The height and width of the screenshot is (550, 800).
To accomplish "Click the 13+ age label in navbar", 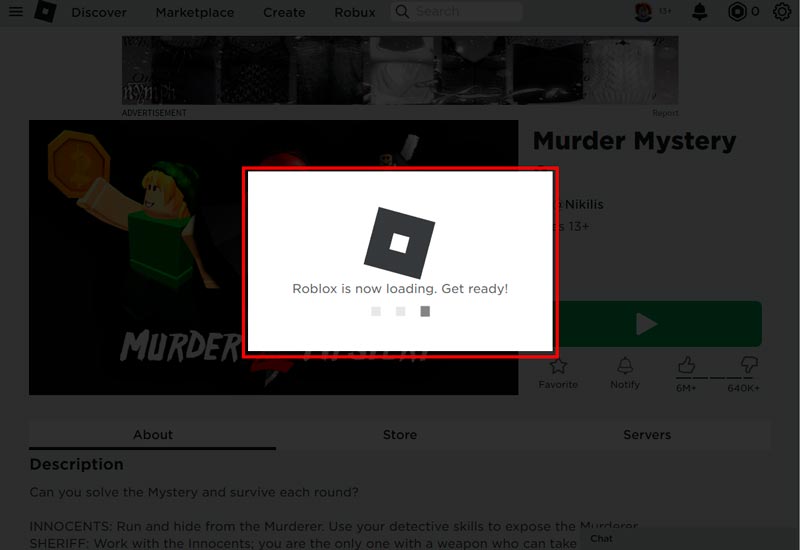I will pos(665,11).
